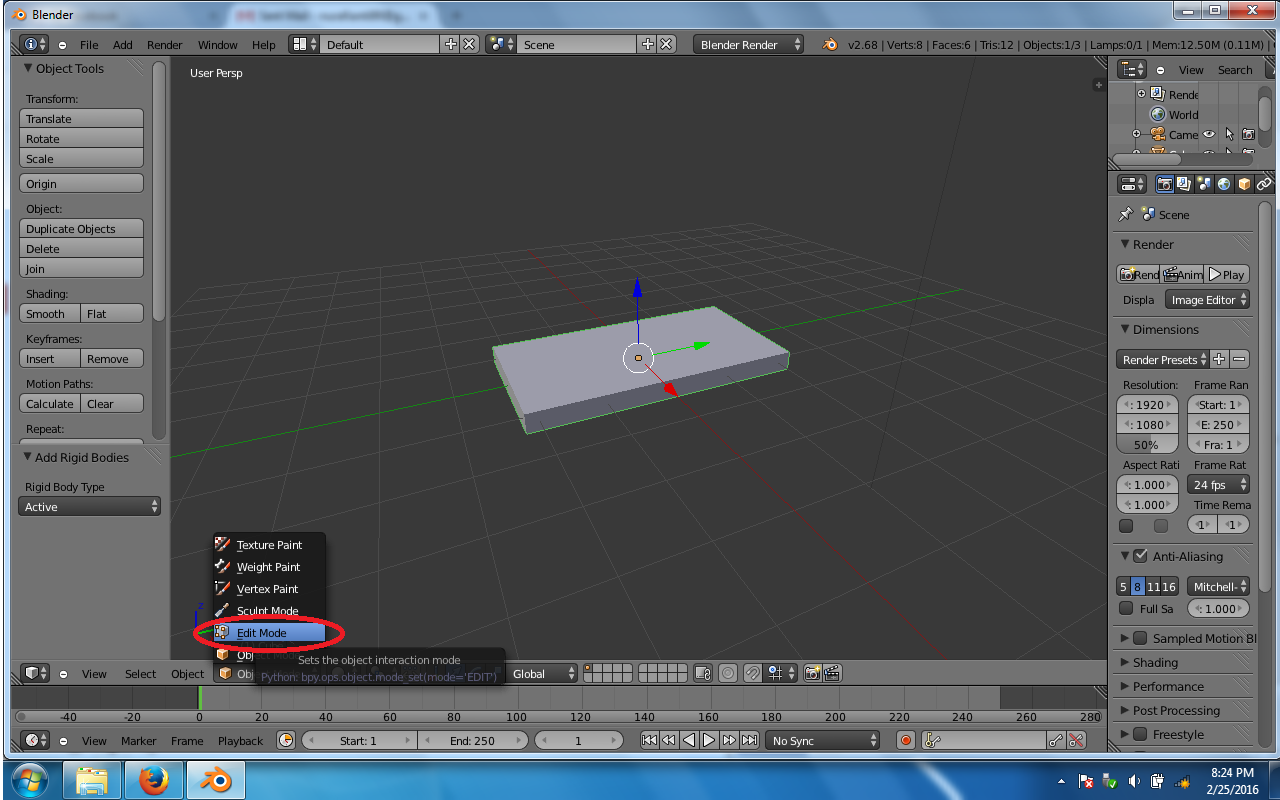Choose Edit Mode from mode menu
Screen dimensions: 1280x800
click(268, 632)
